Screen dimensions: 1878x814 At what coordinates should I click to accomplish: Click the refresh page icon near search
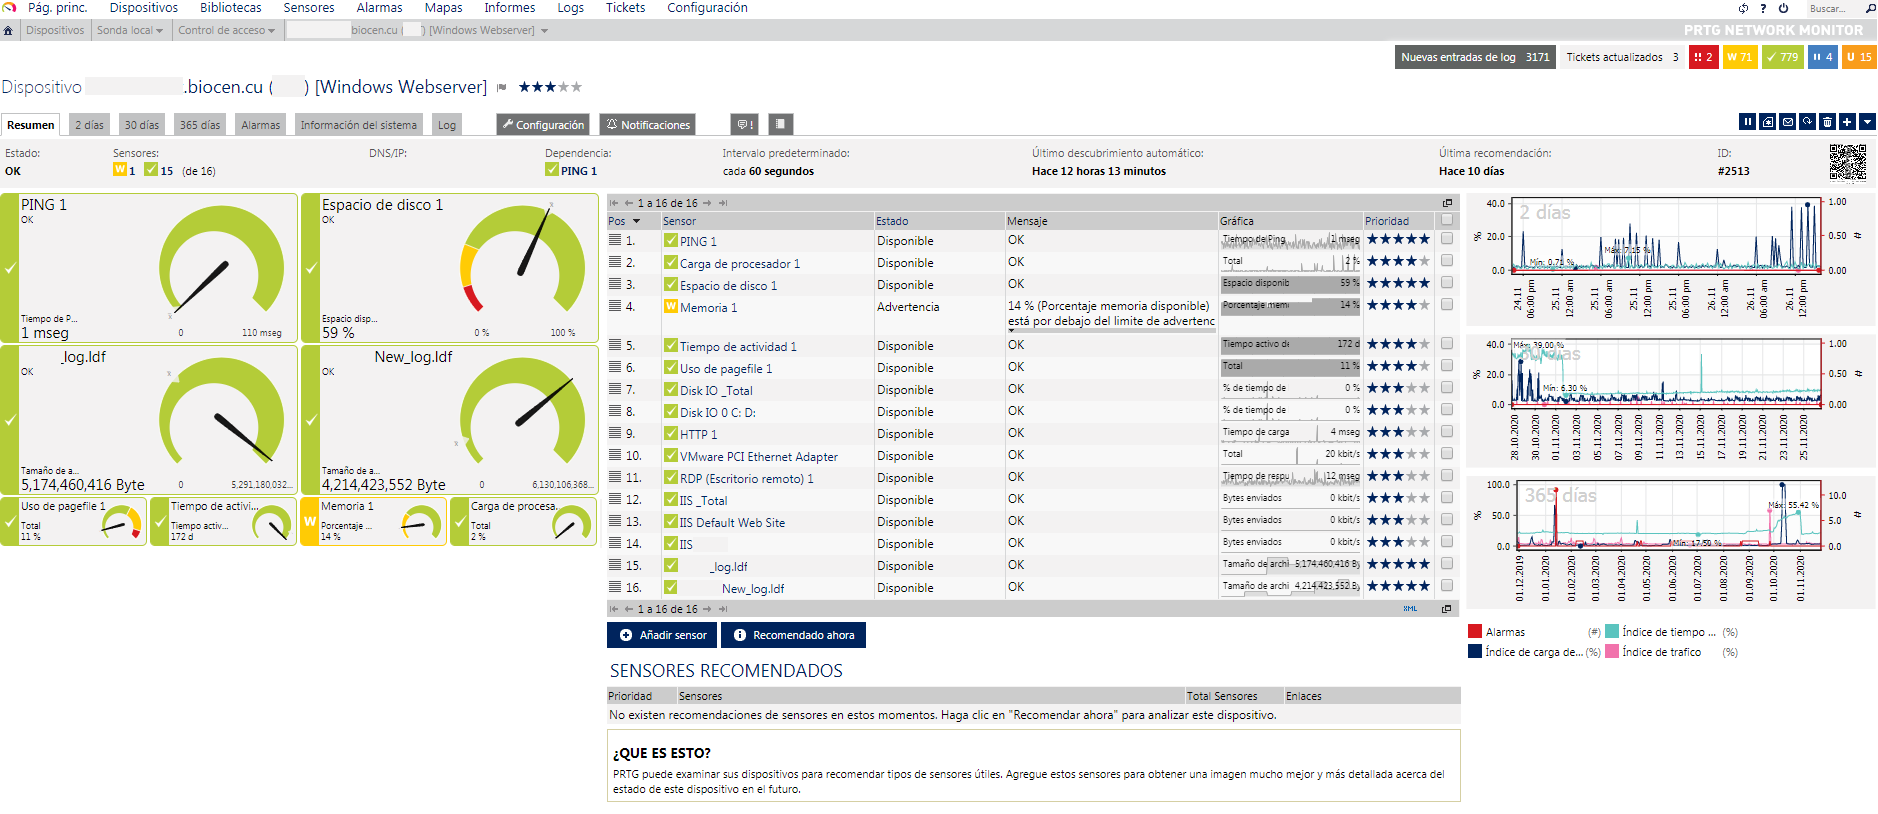(x=1744, y=8)
